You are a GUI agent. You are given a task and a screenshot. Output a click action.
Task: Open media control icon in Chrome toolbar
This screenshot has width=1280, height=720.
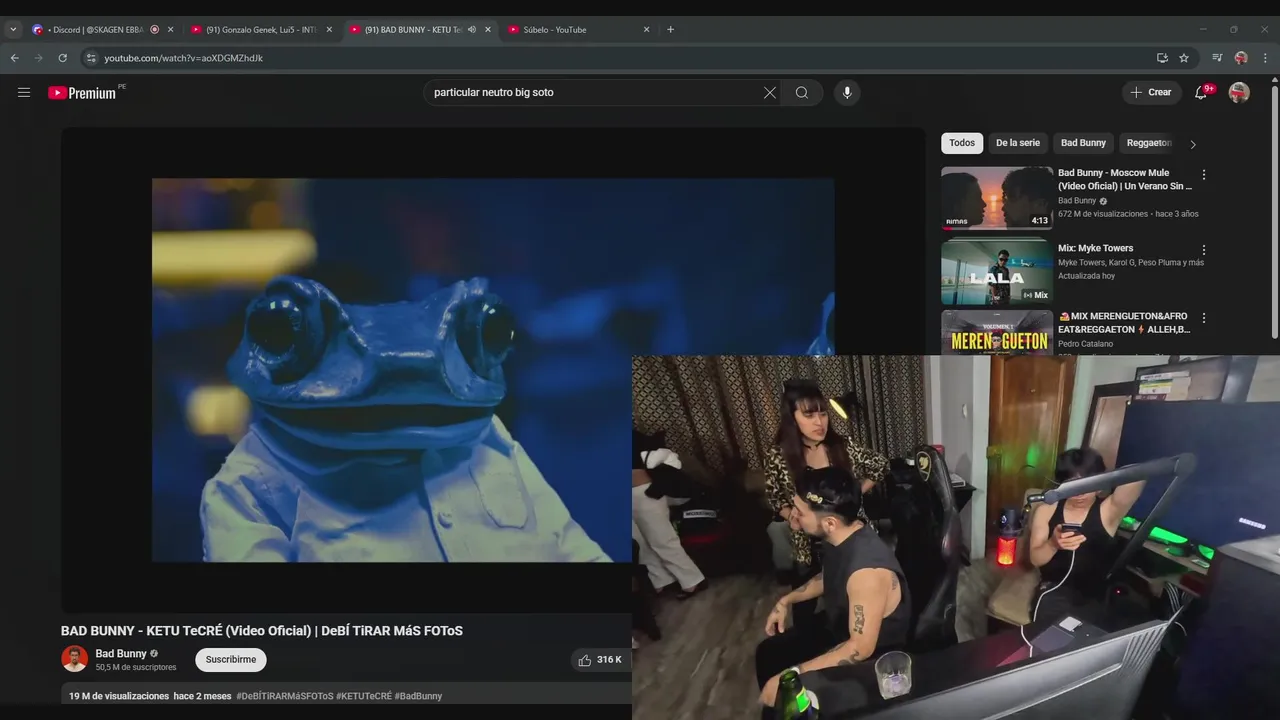[1217, 58]
